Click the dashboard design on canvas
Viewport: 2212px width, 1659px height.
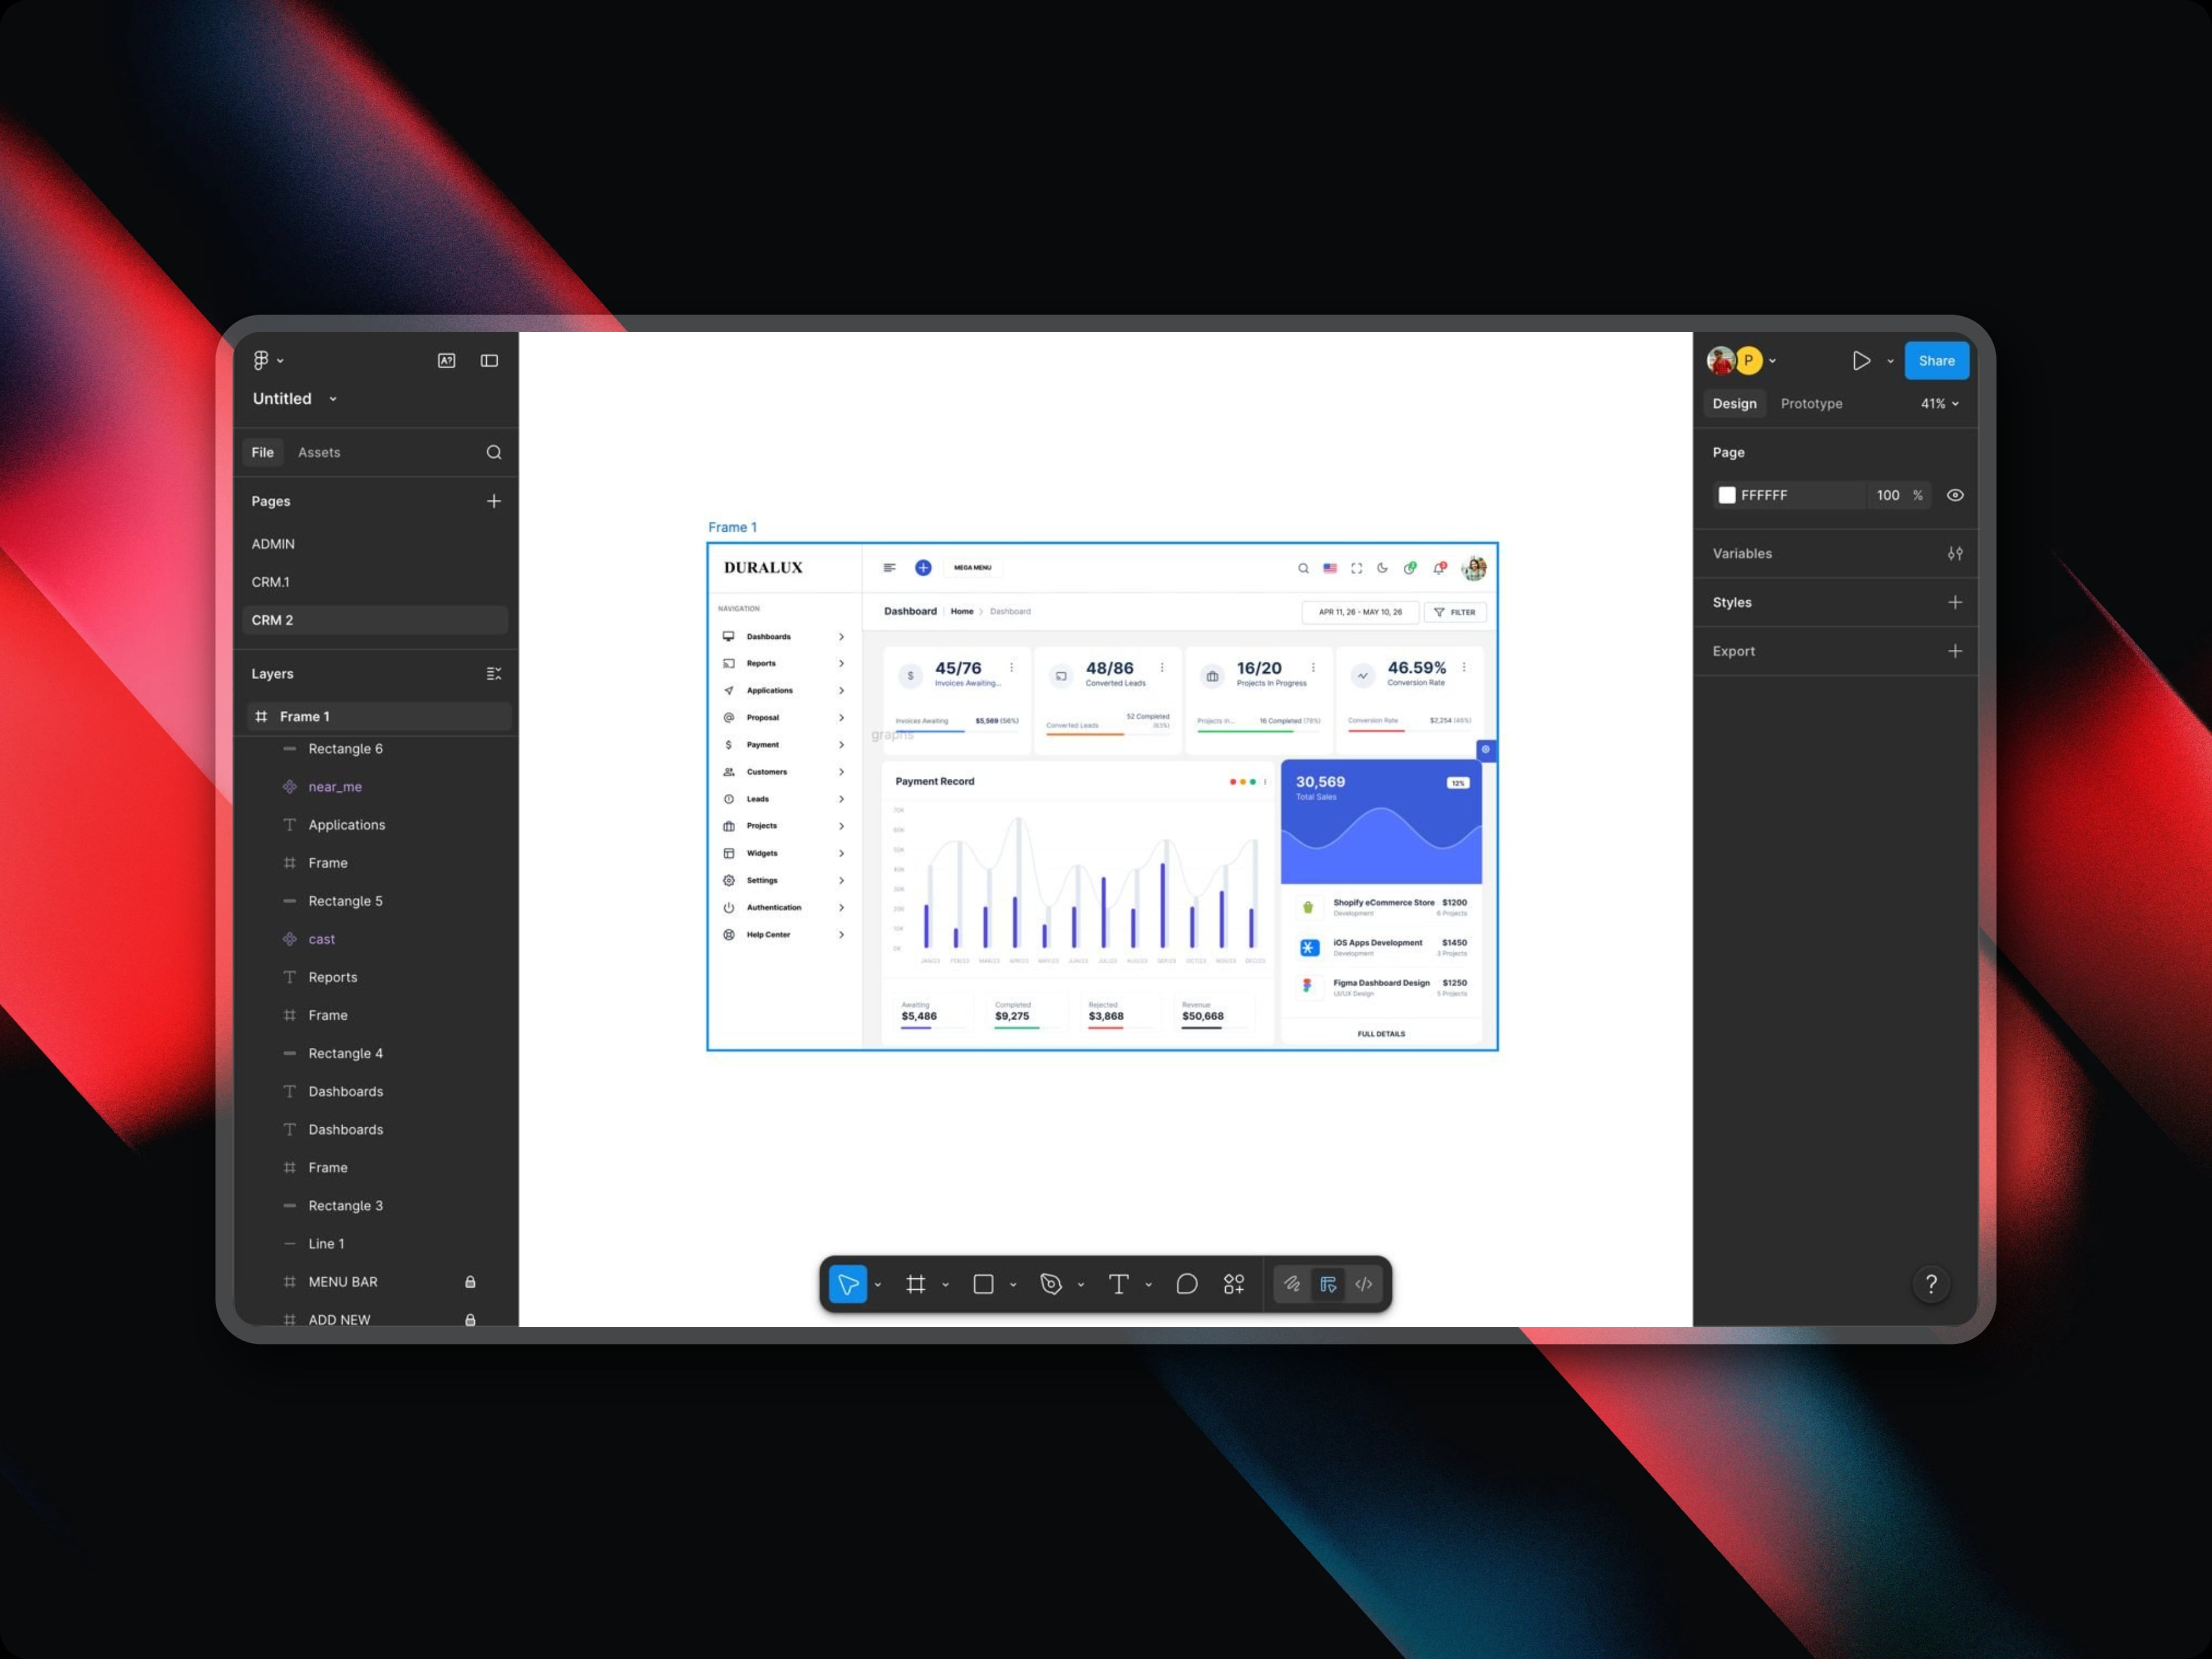[1102, 796]
